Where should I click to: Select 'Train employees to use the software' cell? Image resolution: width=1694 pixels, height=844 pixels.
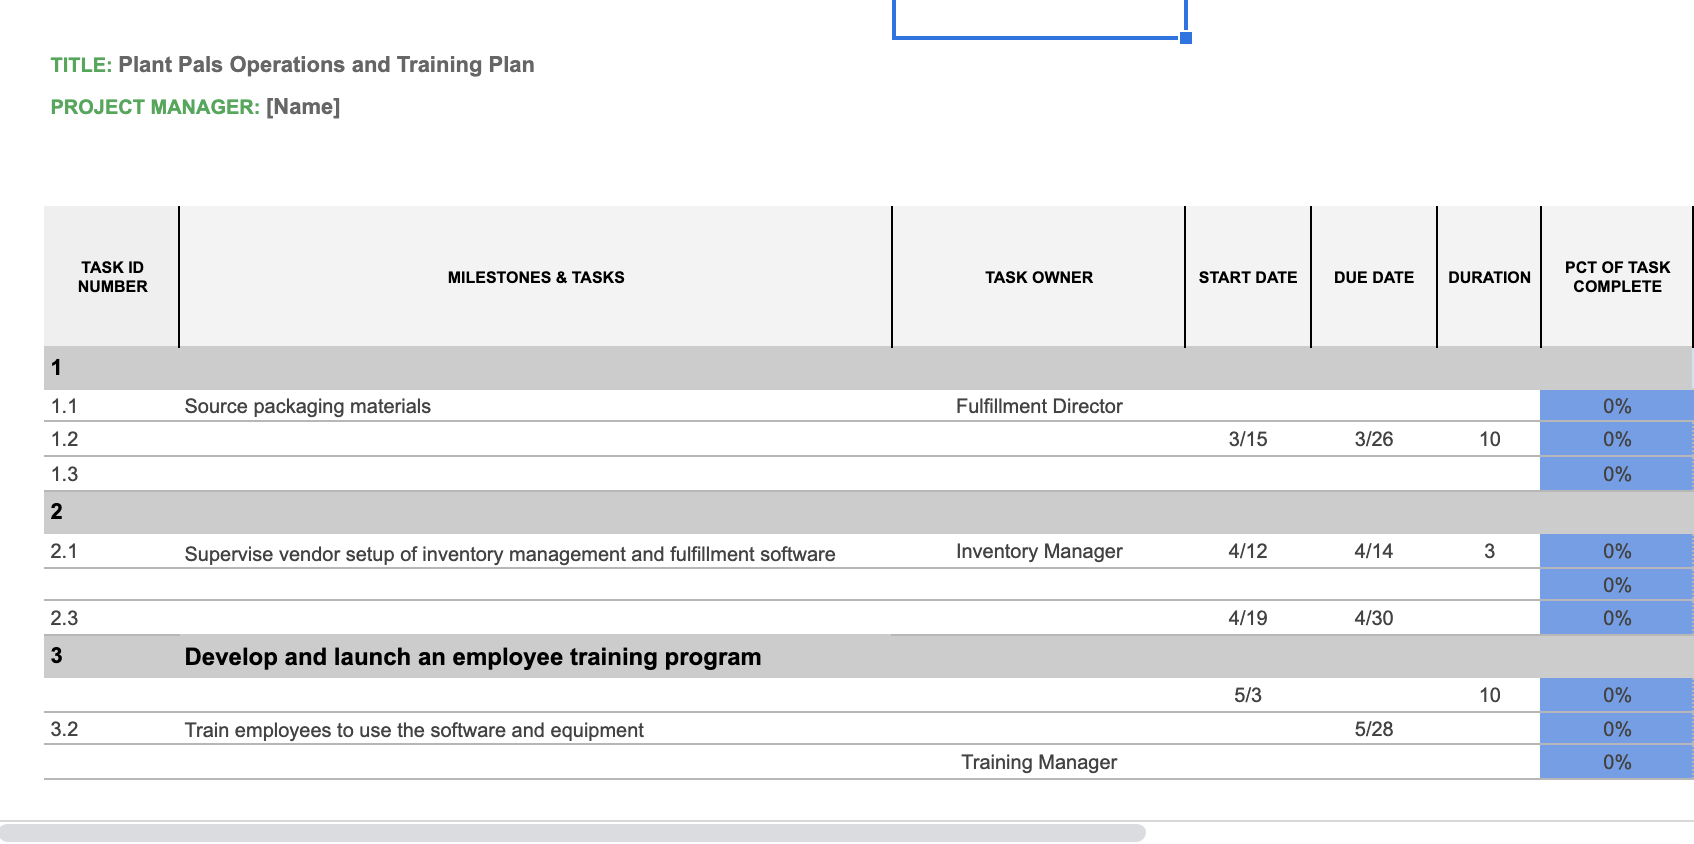[536, 729]
